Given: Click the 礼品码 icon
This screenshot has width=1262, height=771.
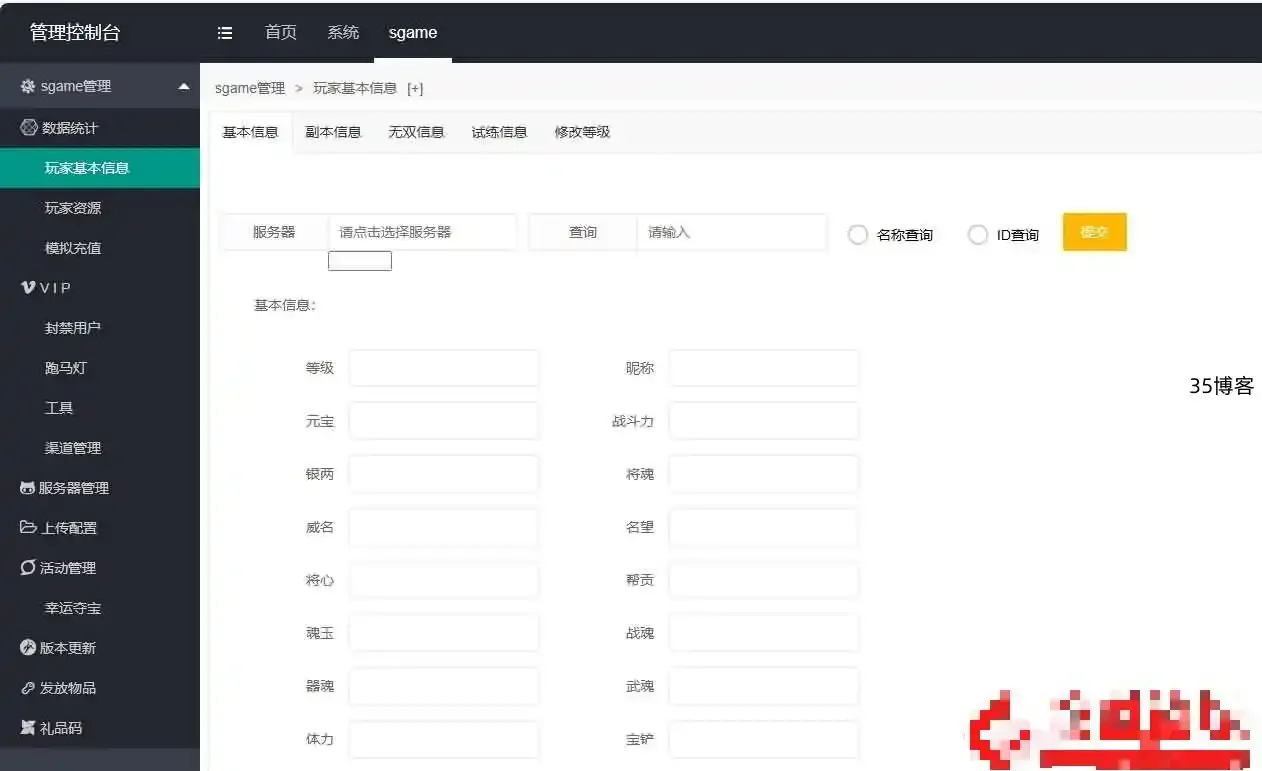Looking at the screenshot, I should [x=28, y=727].
